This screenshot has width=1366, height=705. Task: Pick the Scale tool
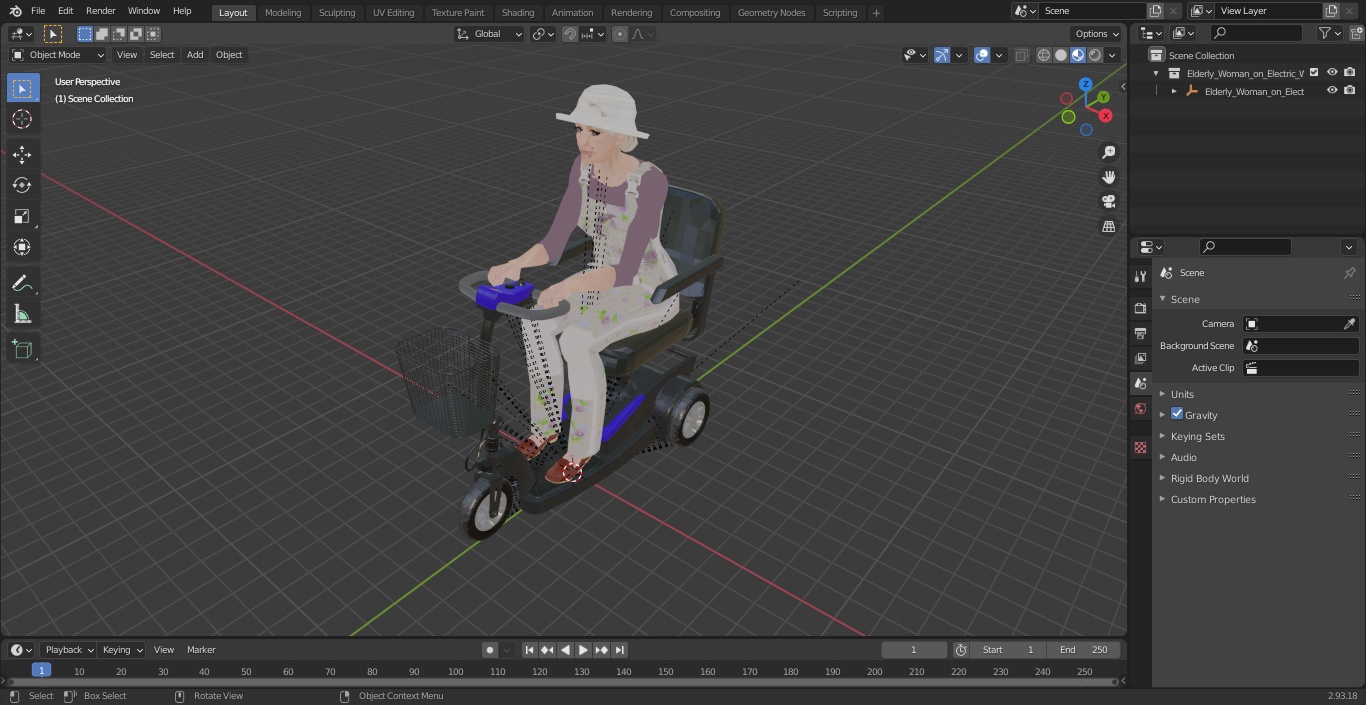pyautogui.click(x=22, y=216)
